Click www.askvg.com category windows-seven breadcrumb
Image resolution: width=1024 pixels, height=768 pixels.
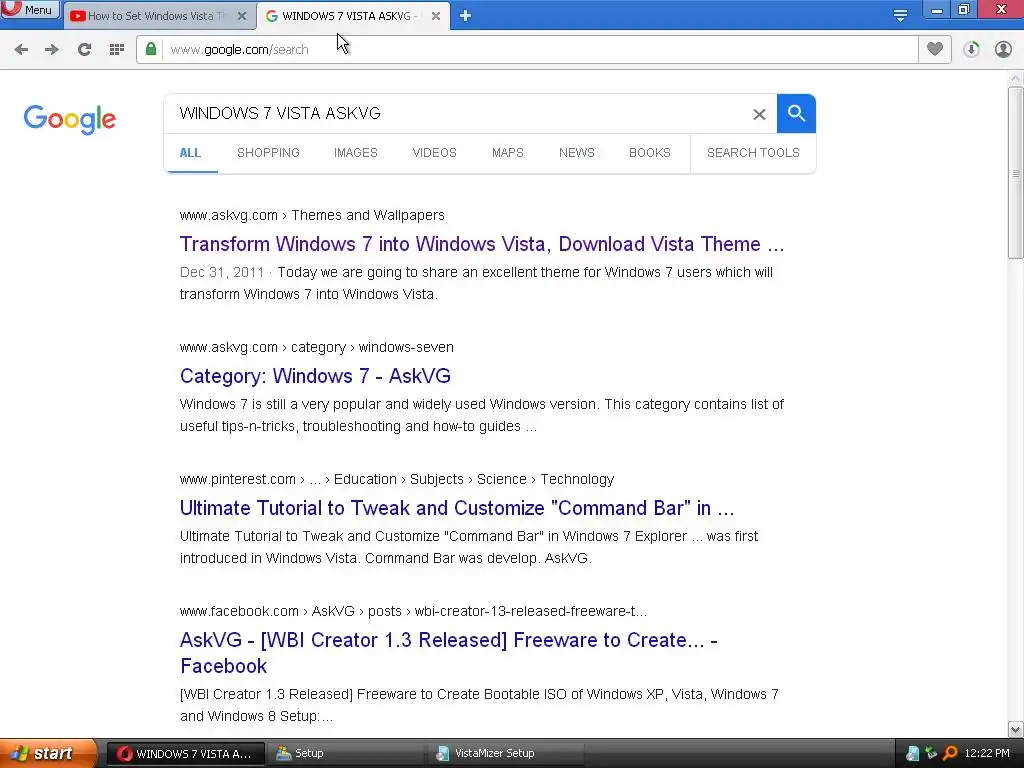(x=317, y=347)
